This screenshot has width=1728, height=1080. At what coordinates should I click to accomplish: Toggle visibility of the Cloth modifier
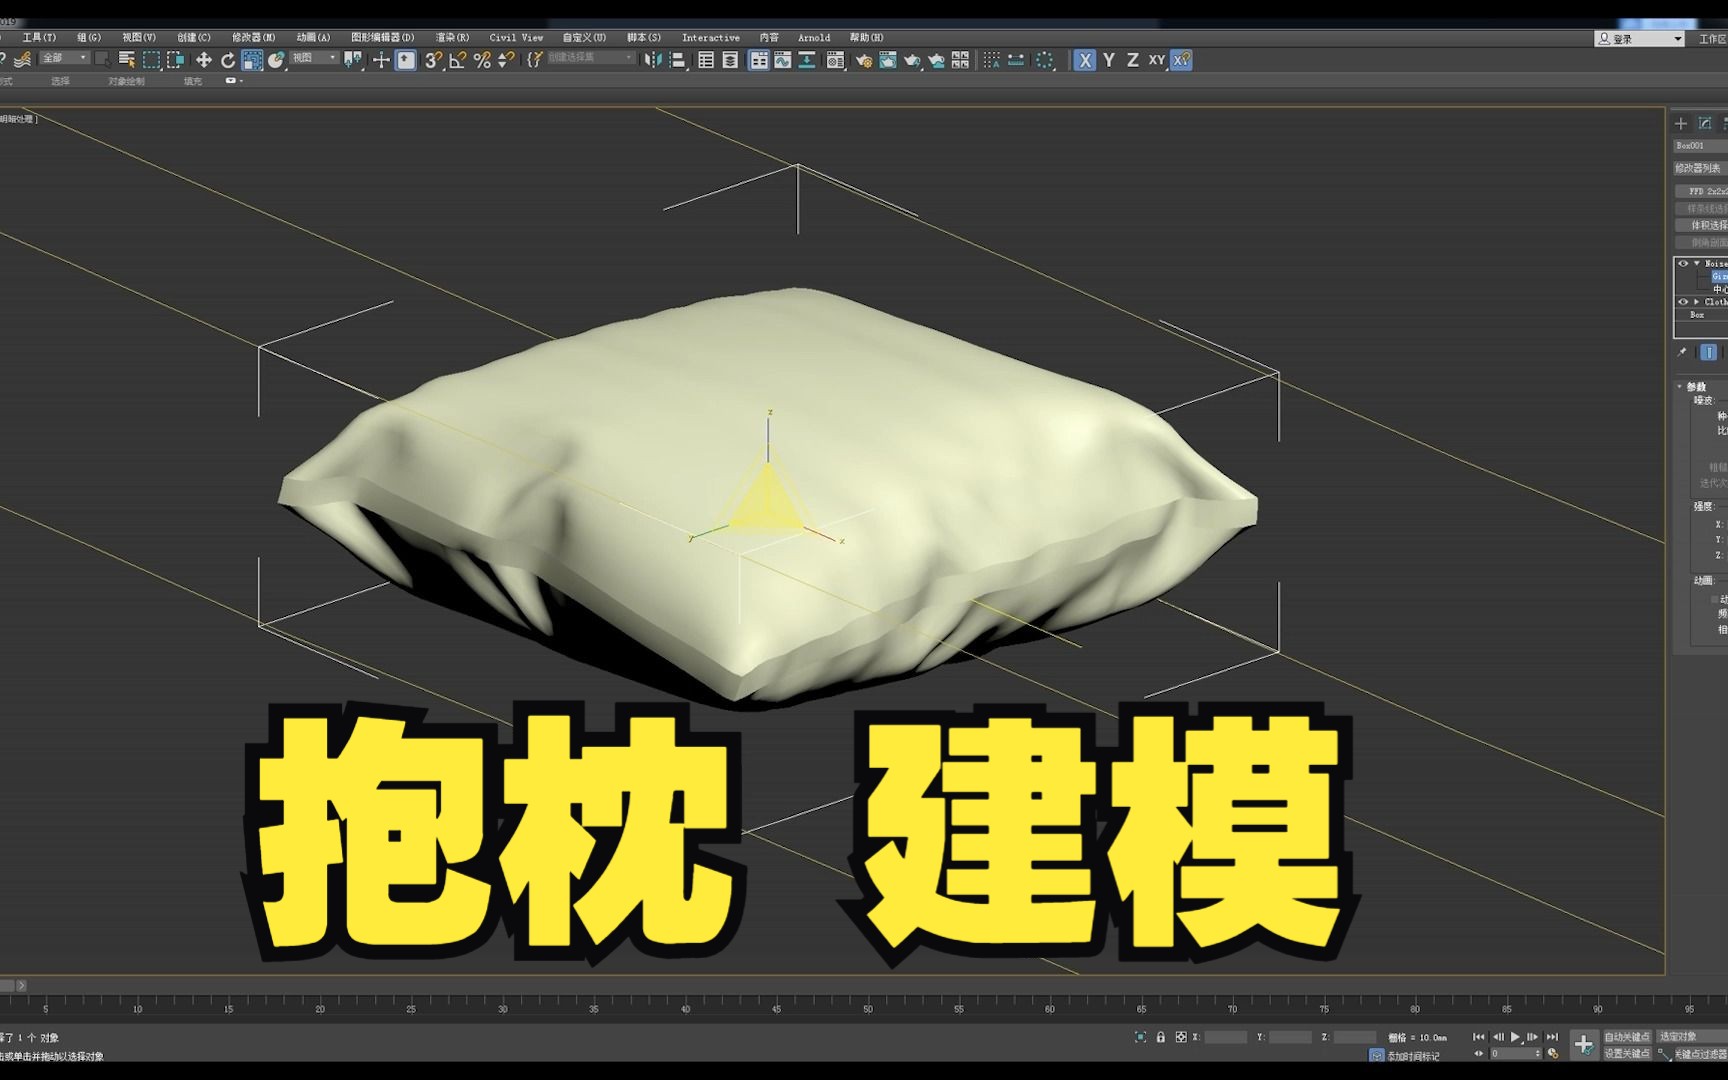pyautogui.click(x=1683, y=301)
